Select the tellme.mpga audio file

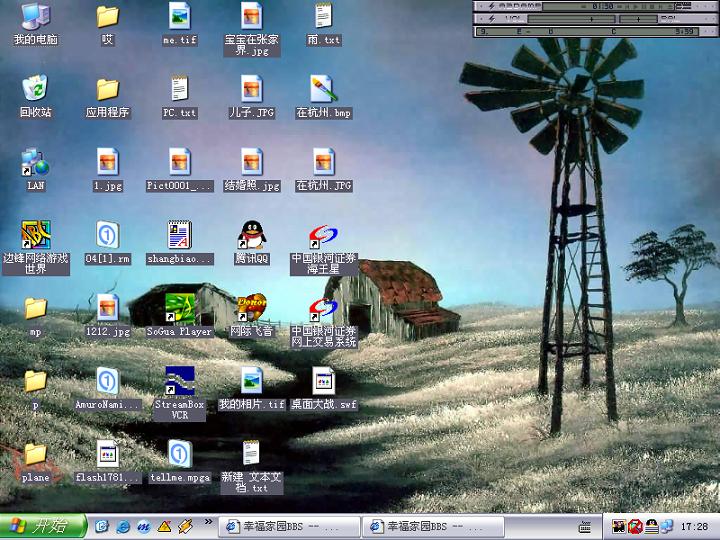(x=180, y=461)
